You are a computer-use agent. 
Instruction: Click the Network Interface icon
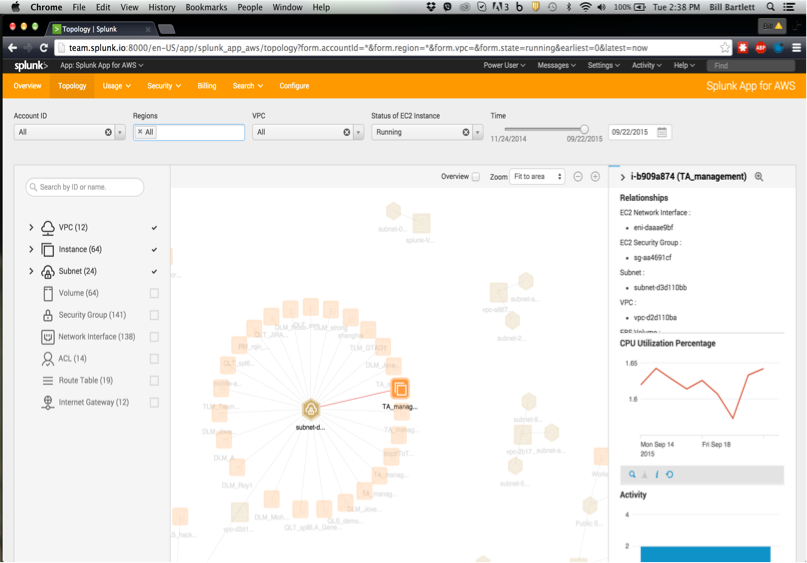pos(47,337)
